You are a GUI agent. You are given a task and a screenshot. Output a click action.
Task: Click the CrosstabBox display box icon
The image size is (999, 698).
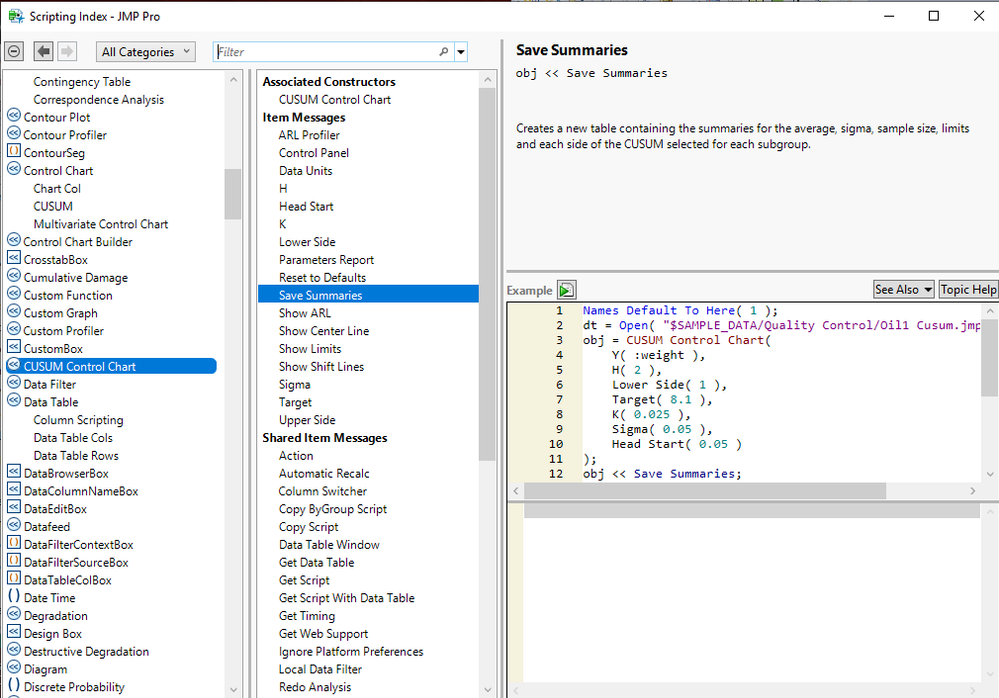[x=14, y=259]
